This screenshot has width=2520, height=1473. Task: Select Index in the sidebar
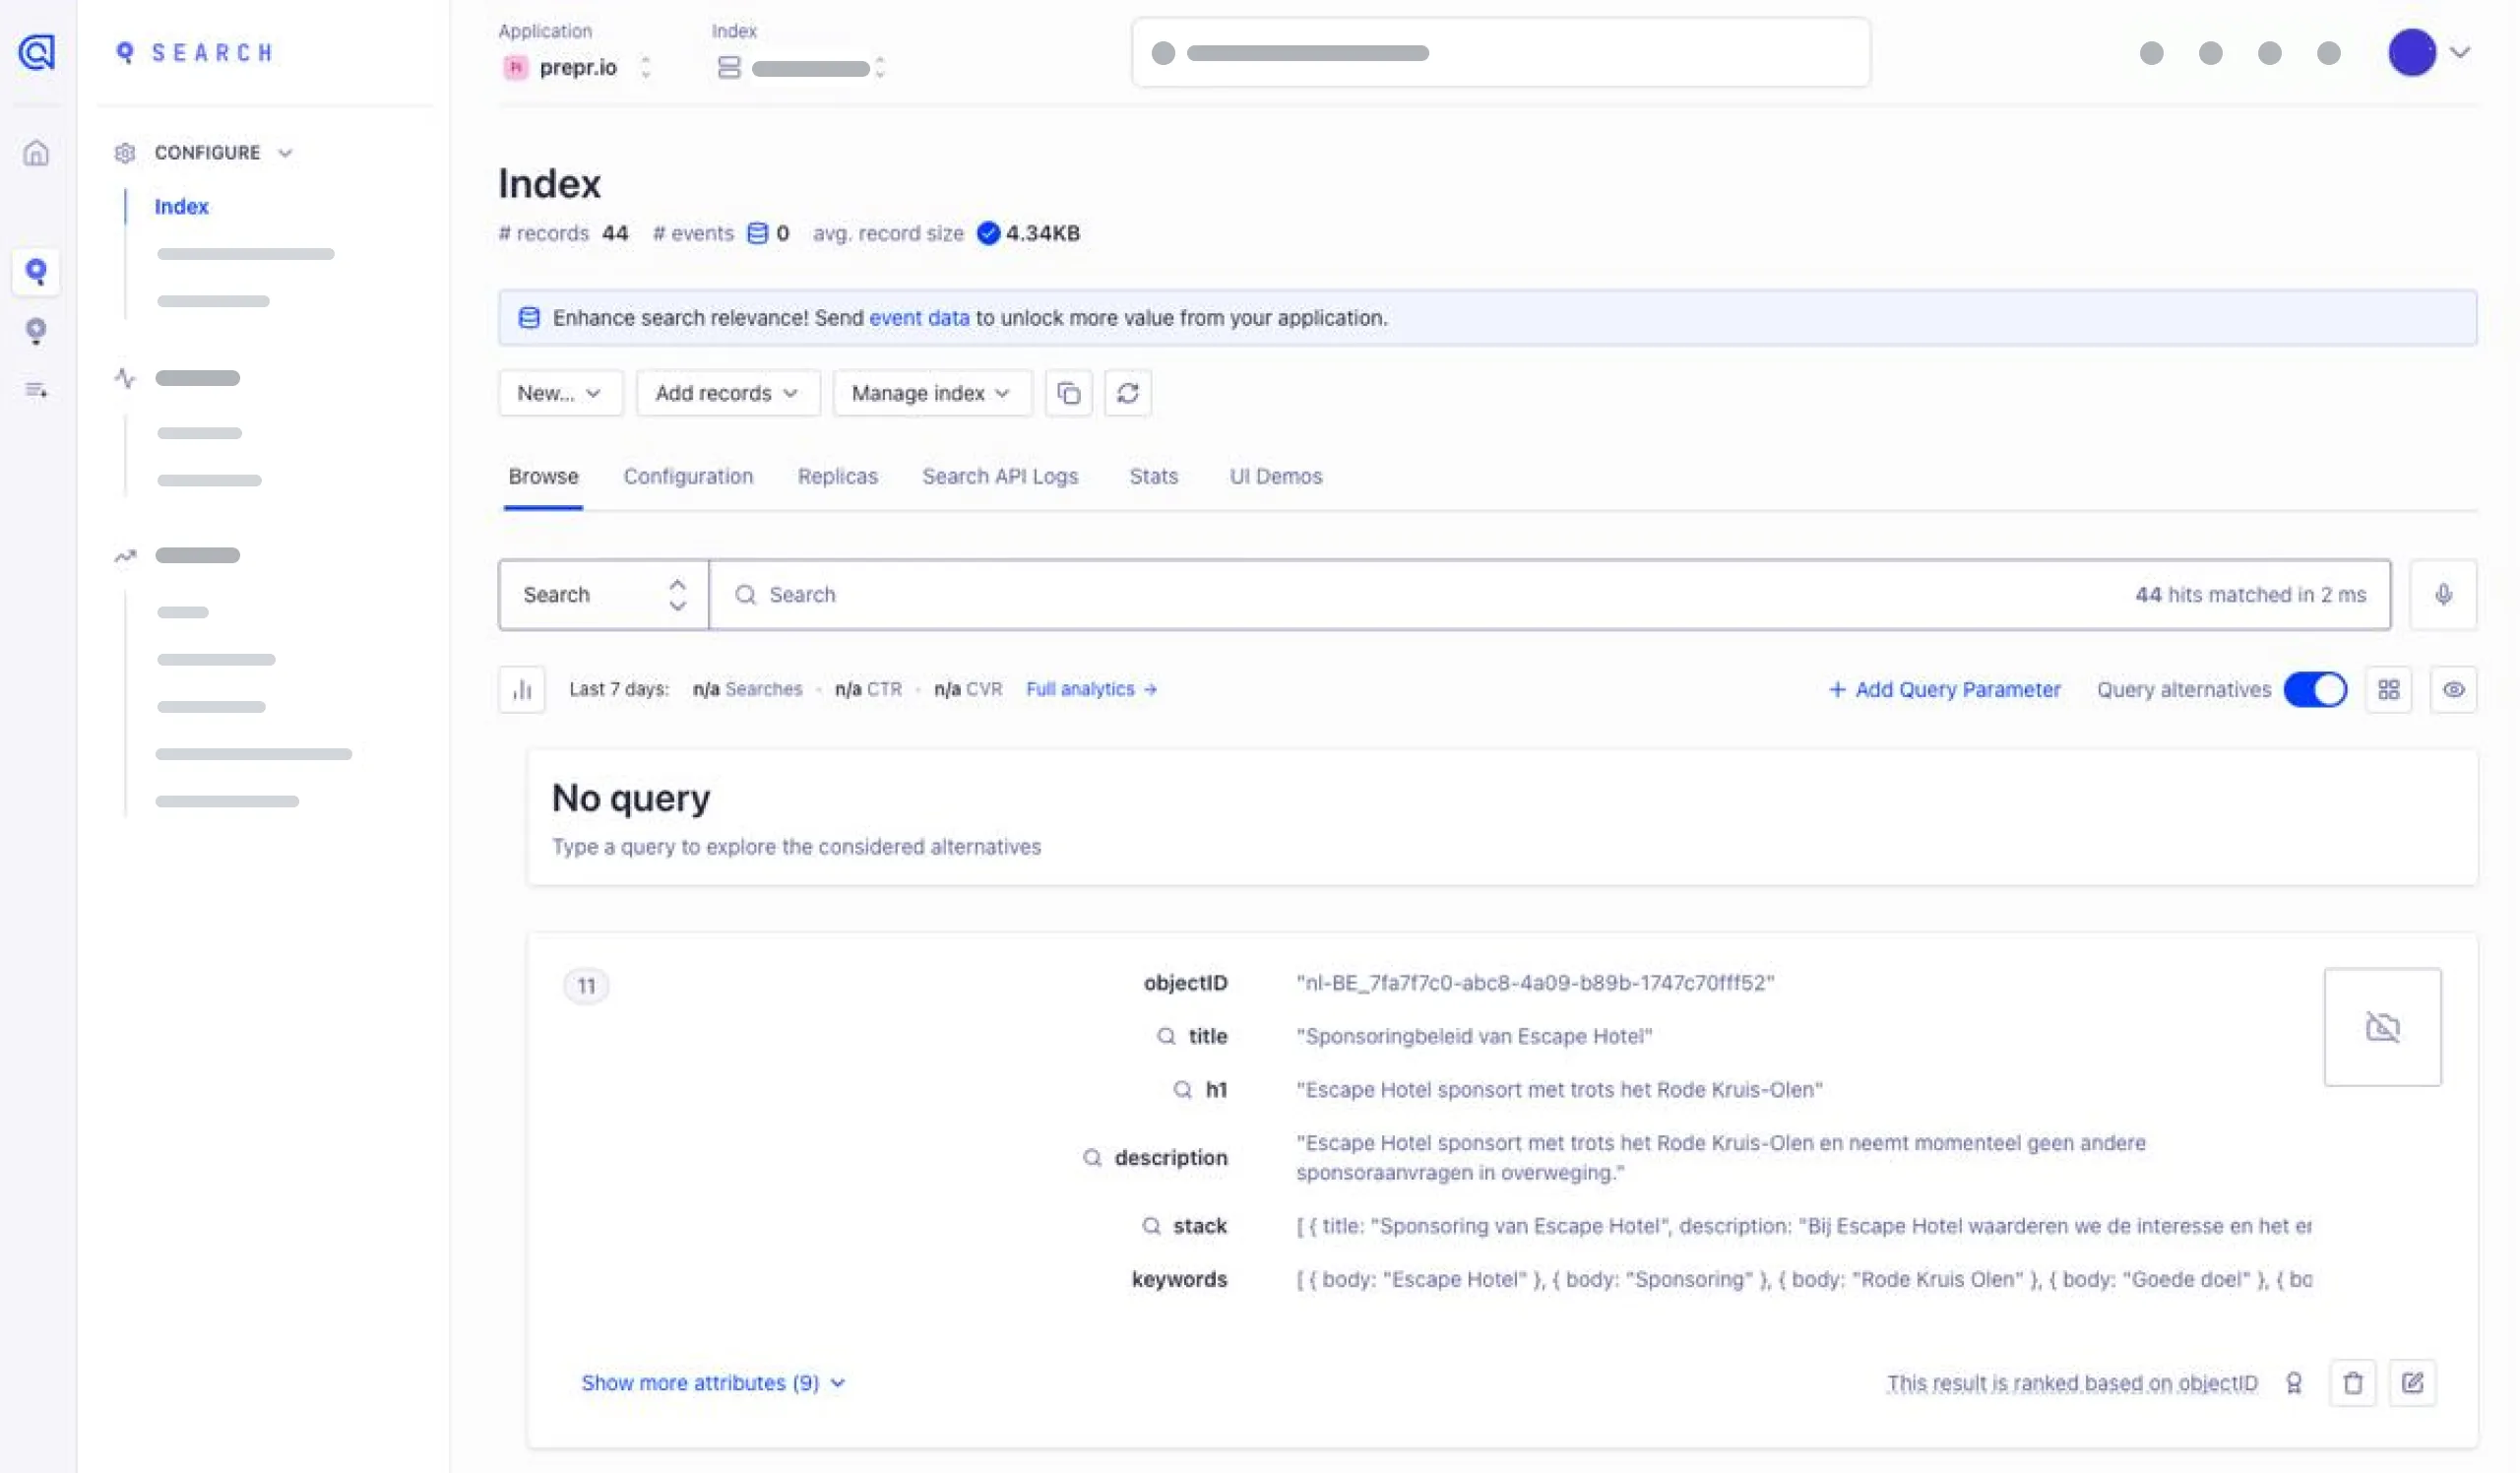(x=181, y=207)
